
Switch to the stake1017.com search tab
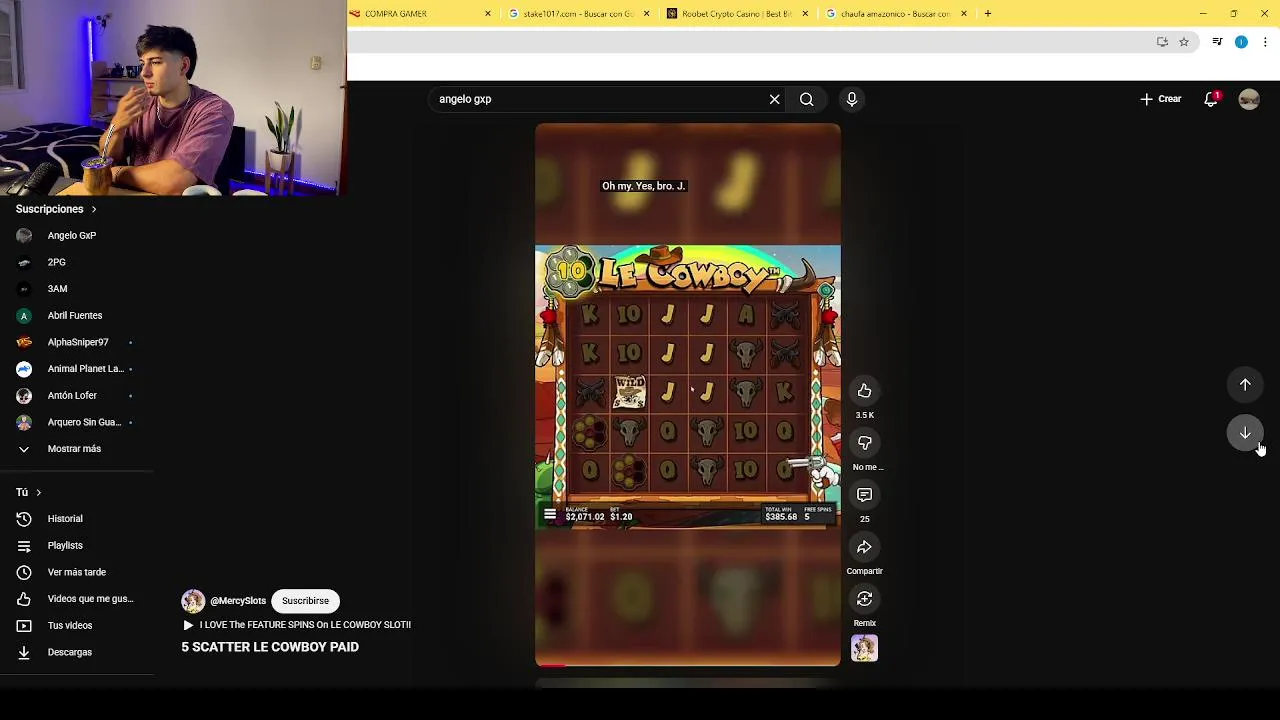tap(580, 14)
